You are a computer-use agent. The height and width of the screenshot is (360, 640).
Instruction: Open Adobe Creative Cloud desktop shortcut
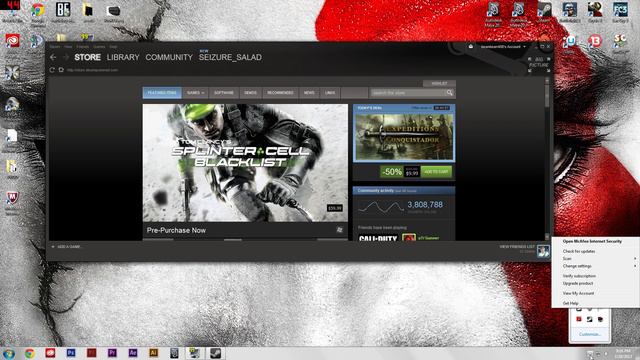pyautogui.click(x=12, y=41)
